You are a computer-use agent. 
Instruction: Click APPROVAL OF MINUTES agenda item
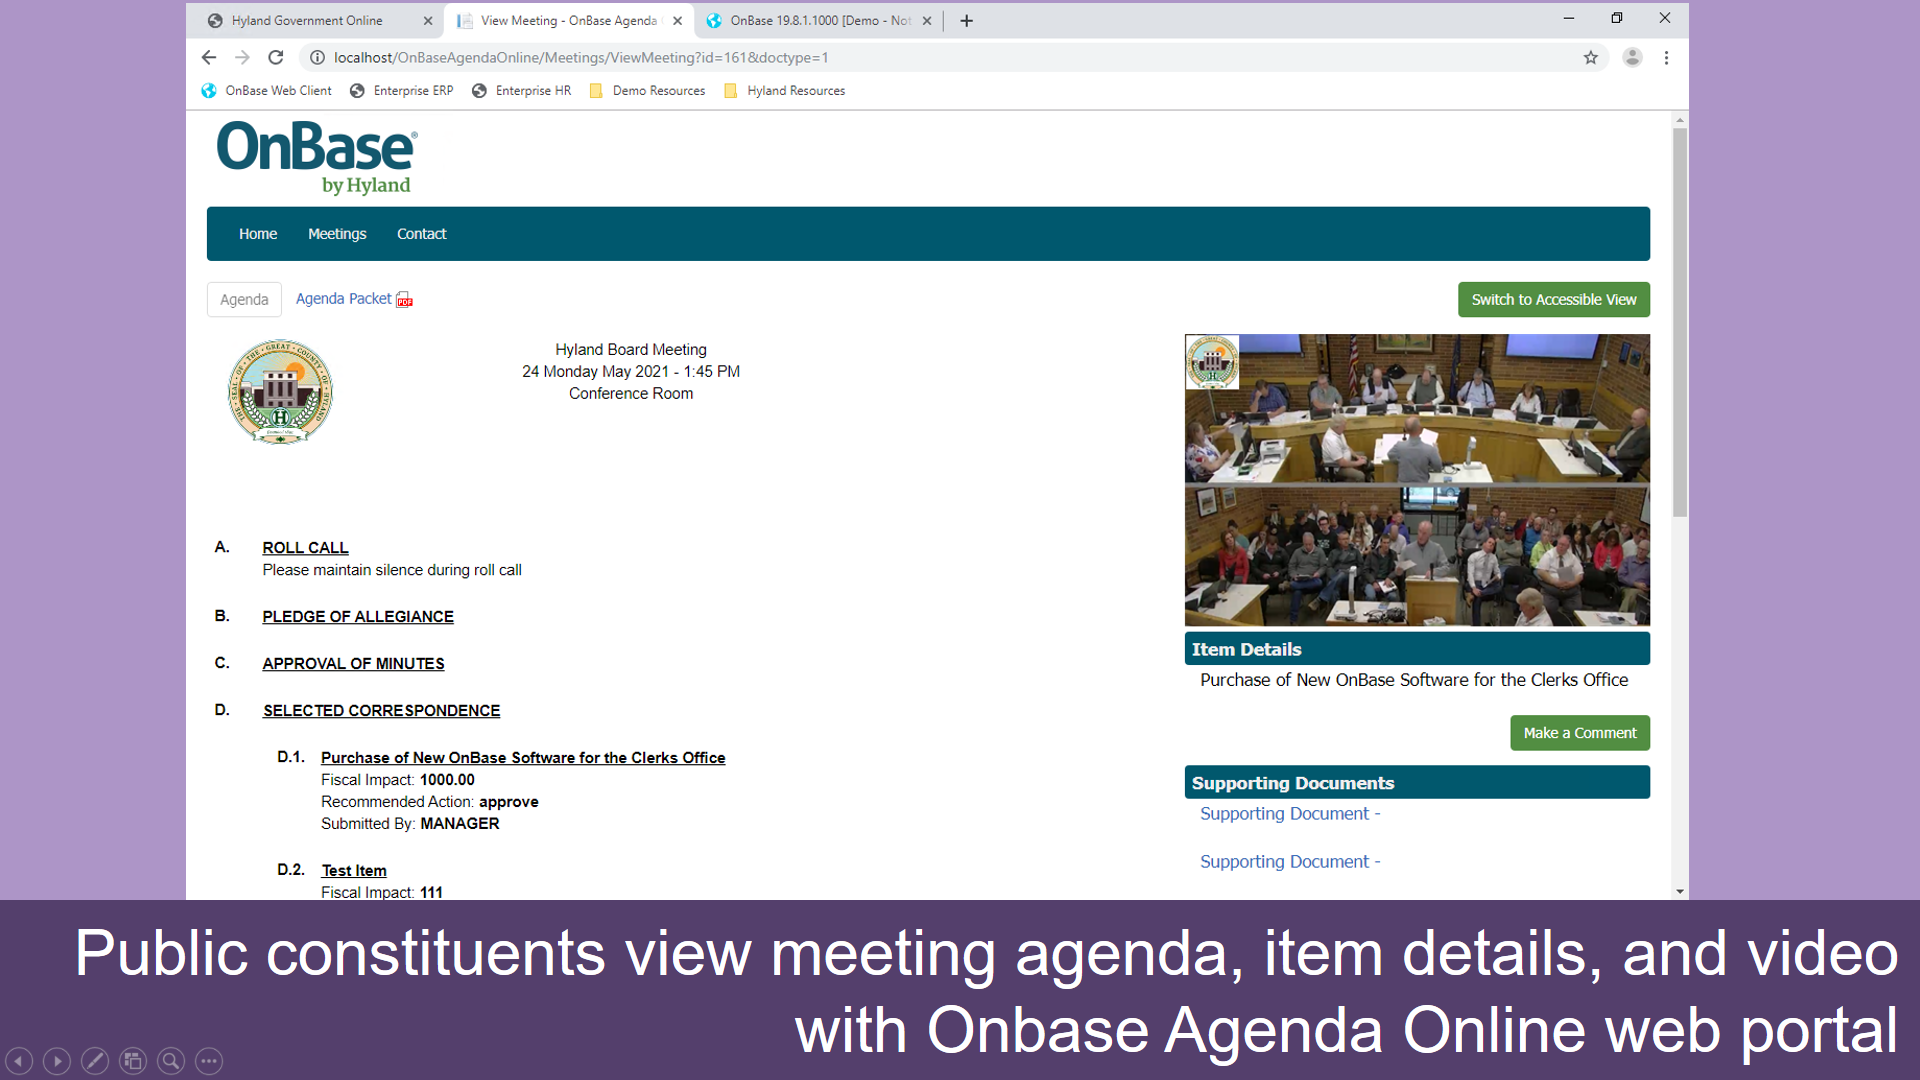click(353, 664)
